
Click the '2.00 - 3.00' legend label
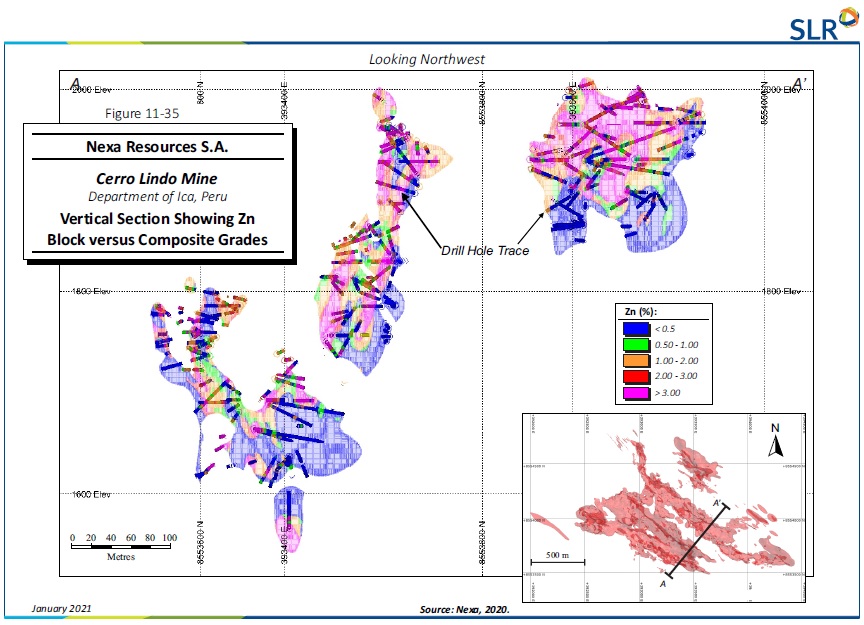coord(676,376)
